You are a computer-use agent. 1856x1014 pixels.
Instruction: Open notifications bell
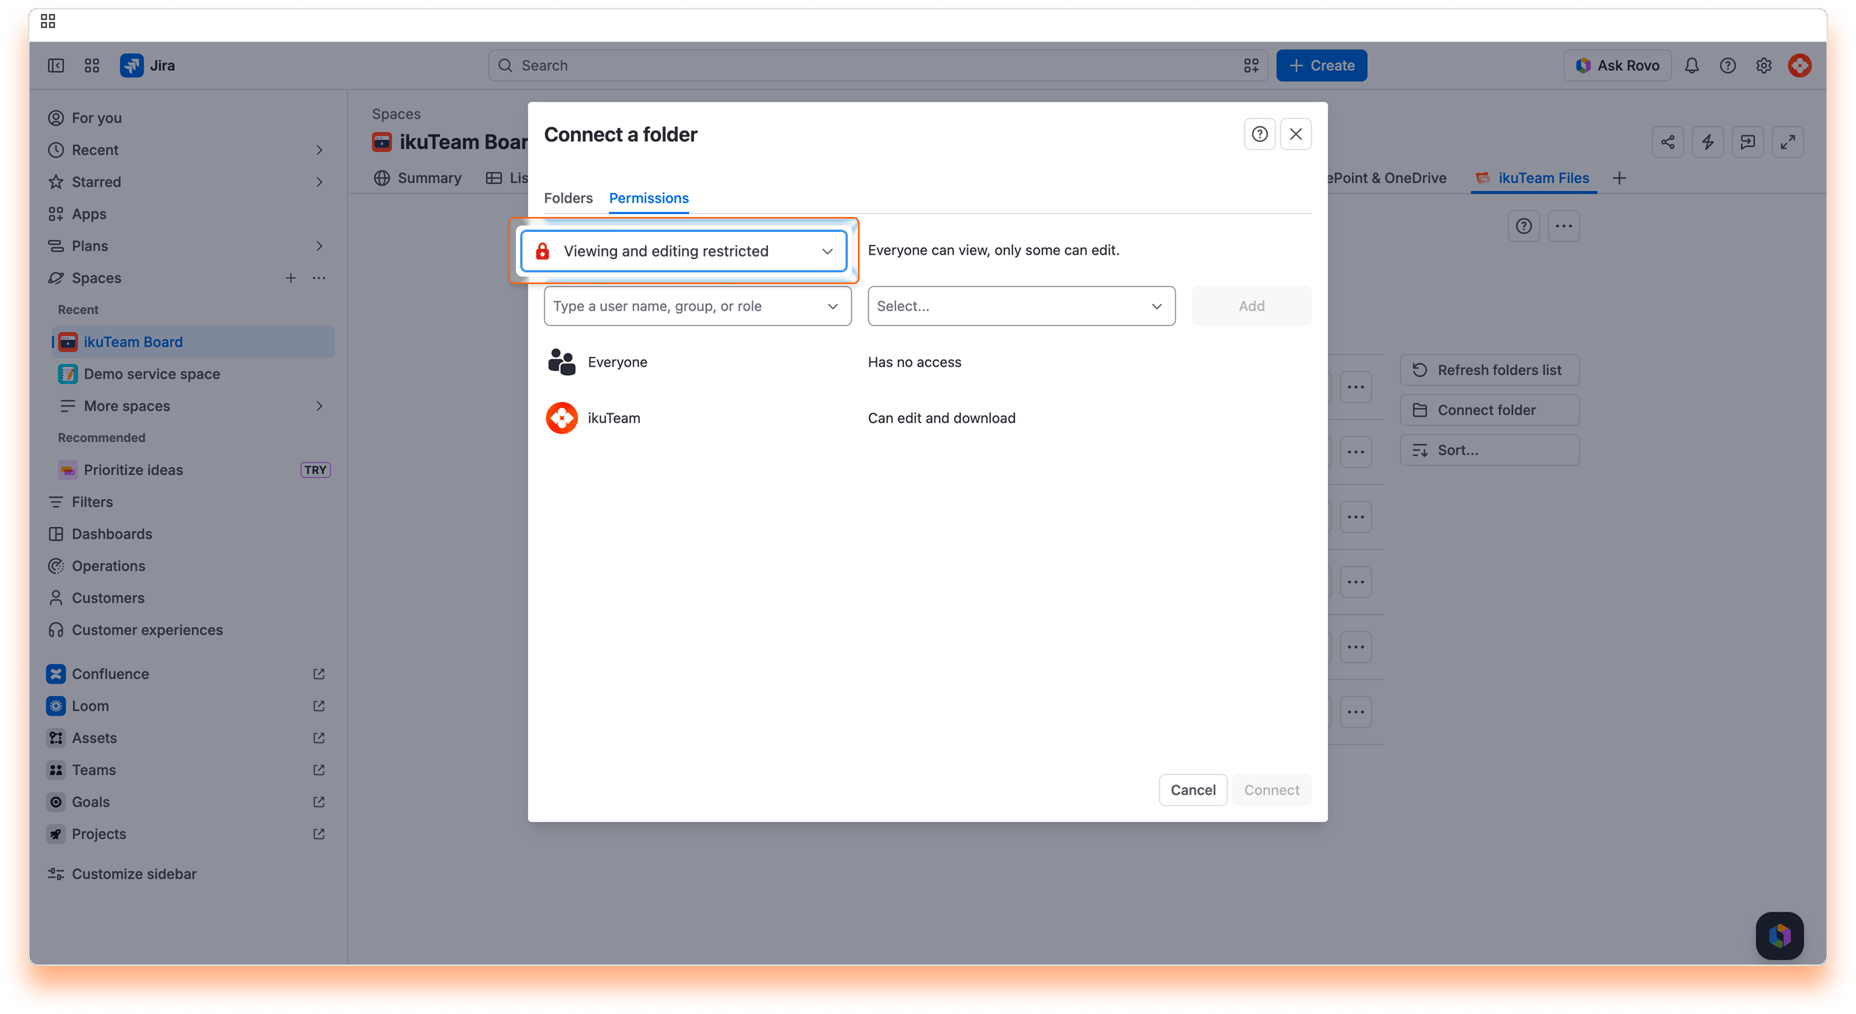(1691, 65)
